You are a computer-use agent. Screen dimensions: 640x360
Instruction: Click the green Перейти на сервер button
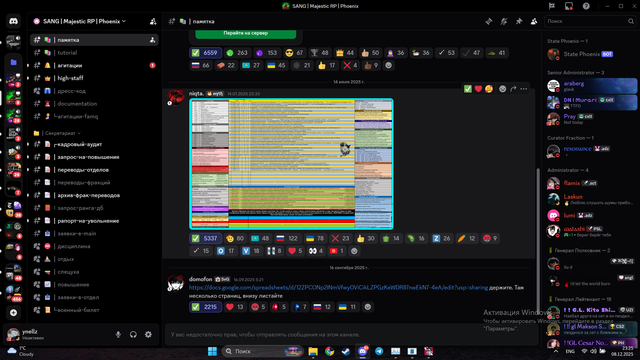[x=246, y=33]
